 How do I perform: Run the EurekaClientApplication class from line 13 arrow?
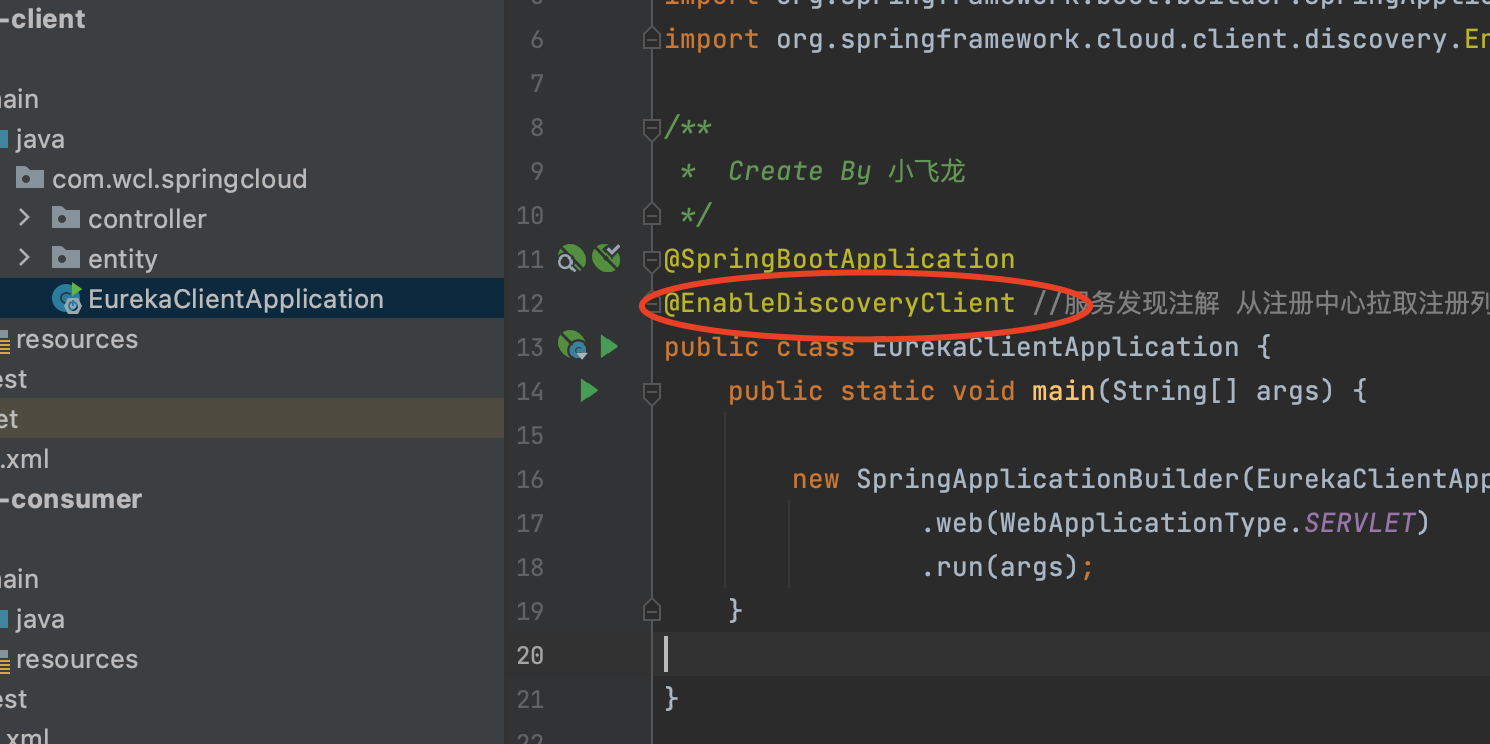pos(609,347)
